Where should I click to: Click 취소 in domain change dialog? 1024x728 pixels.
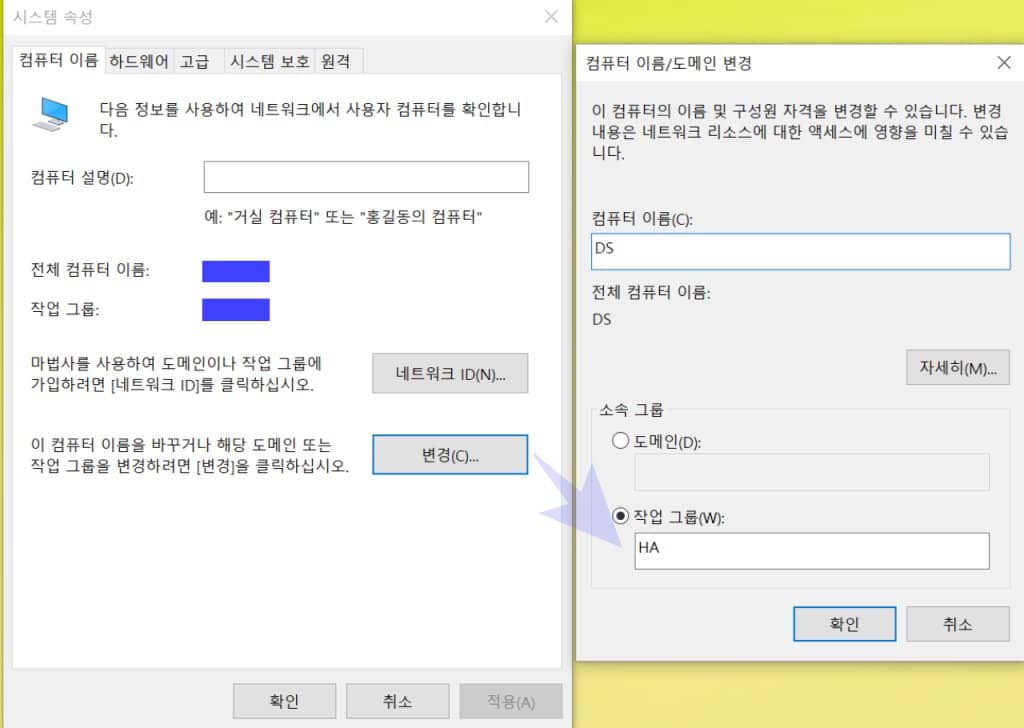click(x=957, y=624)
